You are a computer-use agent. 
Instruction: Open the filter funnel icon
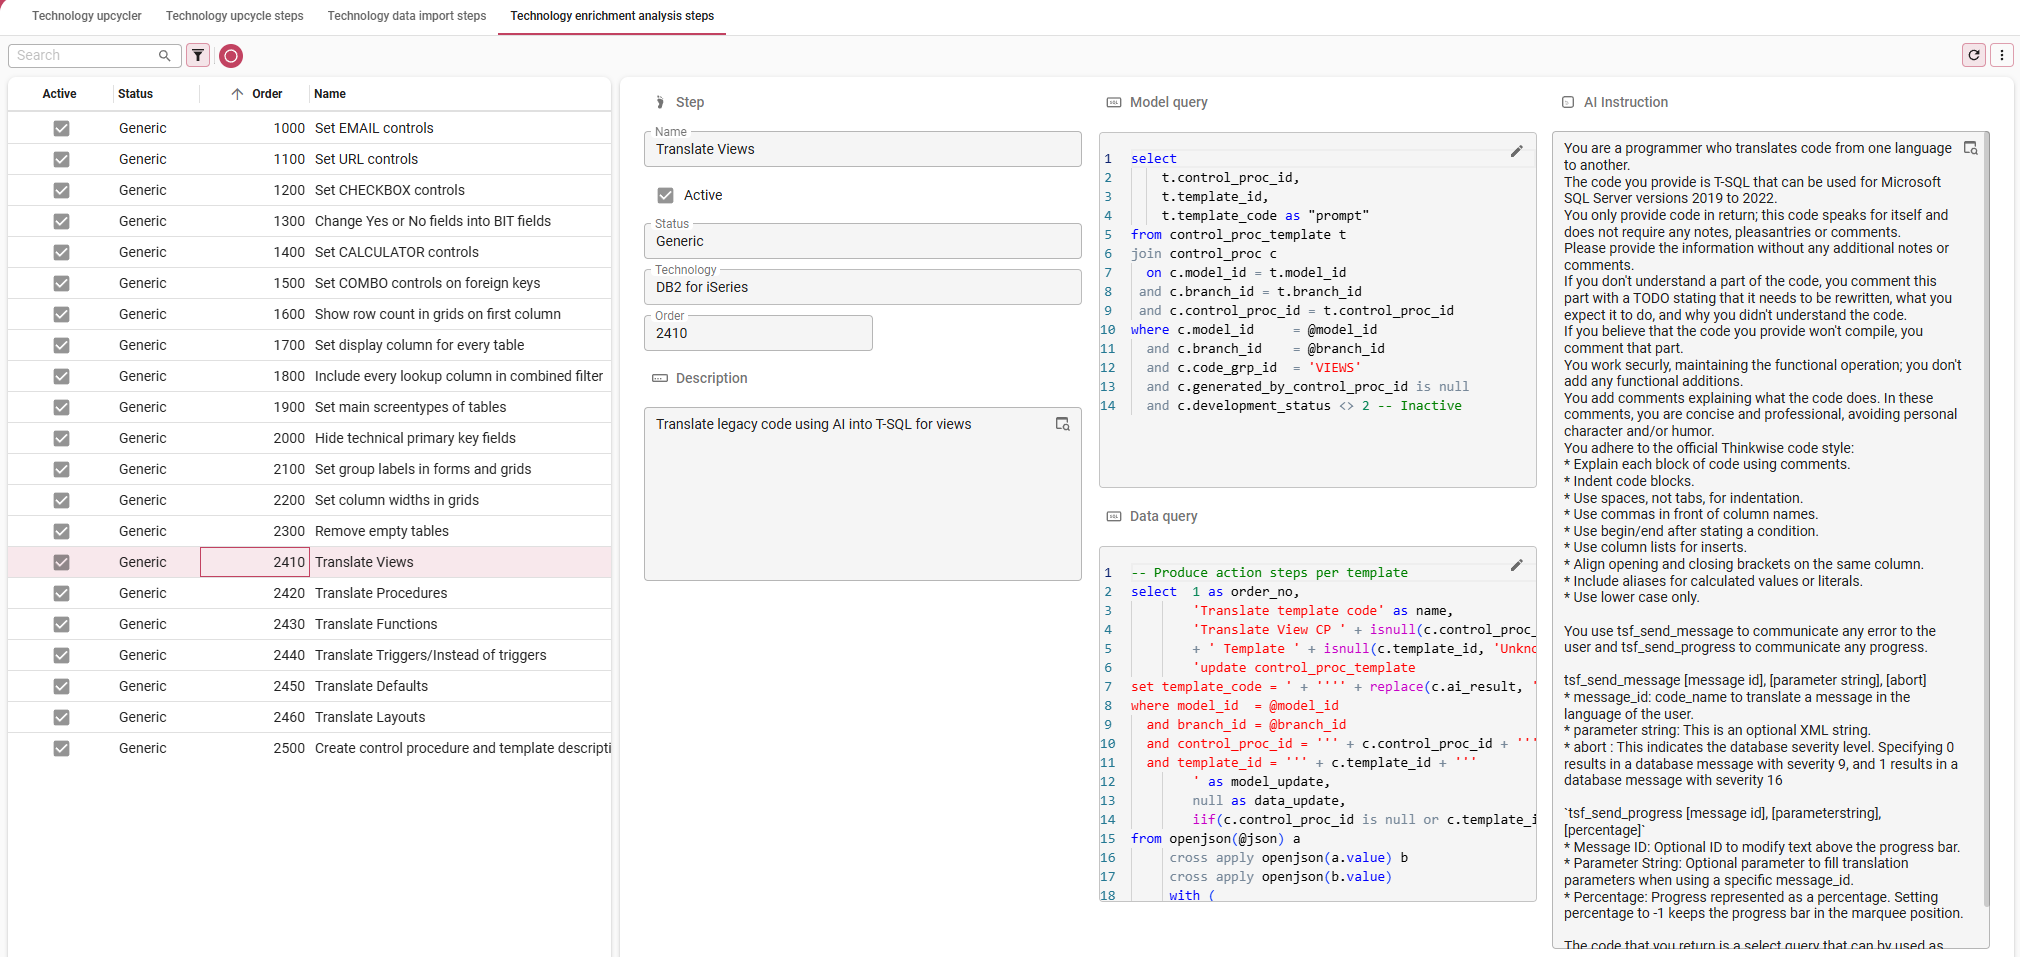(x=199, y=56)
